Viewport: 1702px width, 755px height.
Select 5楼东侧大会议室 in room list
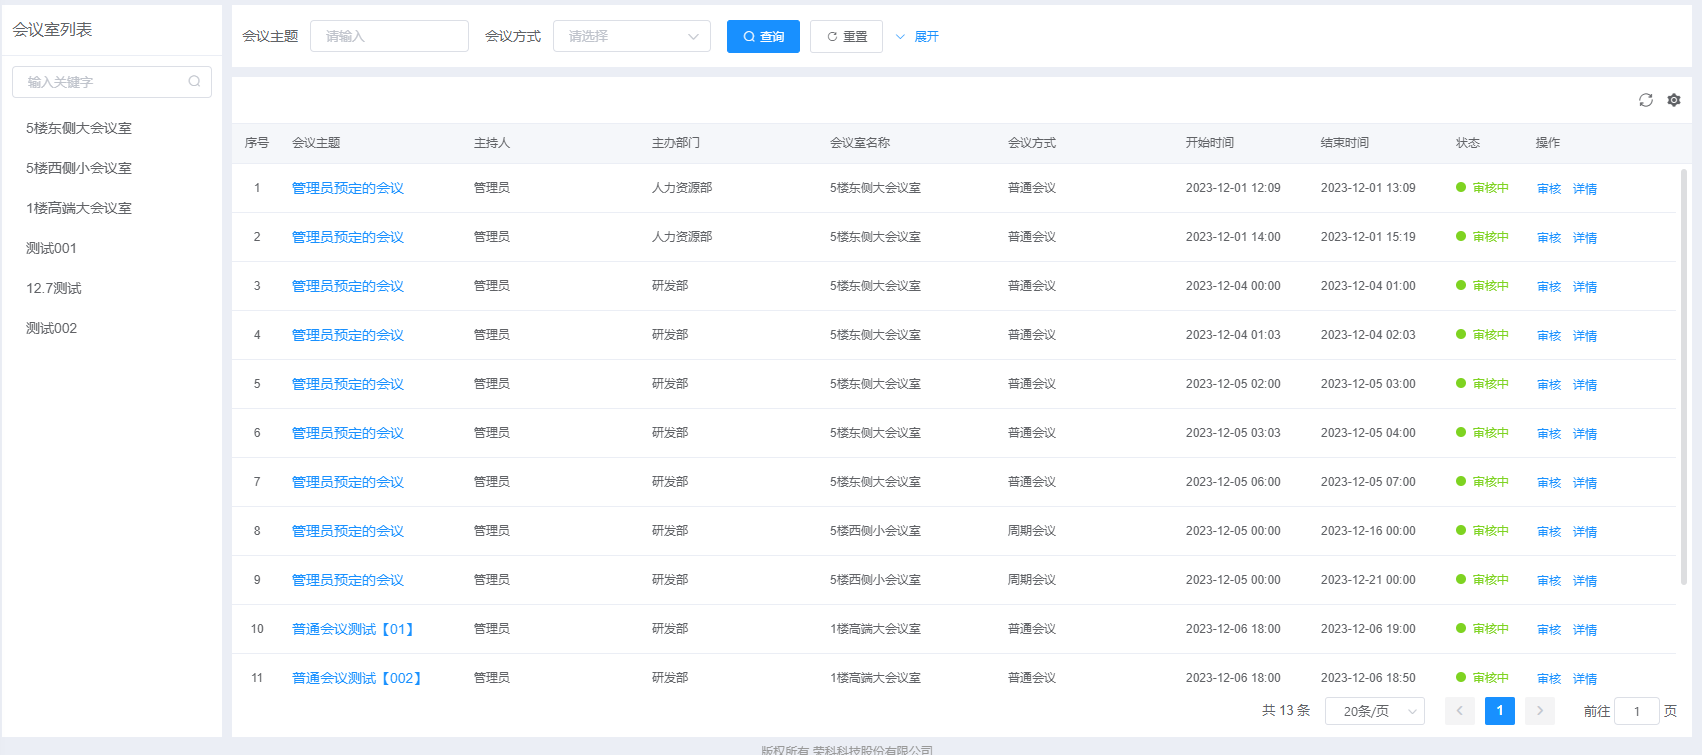pyautogui.click(x=79, y=128)
